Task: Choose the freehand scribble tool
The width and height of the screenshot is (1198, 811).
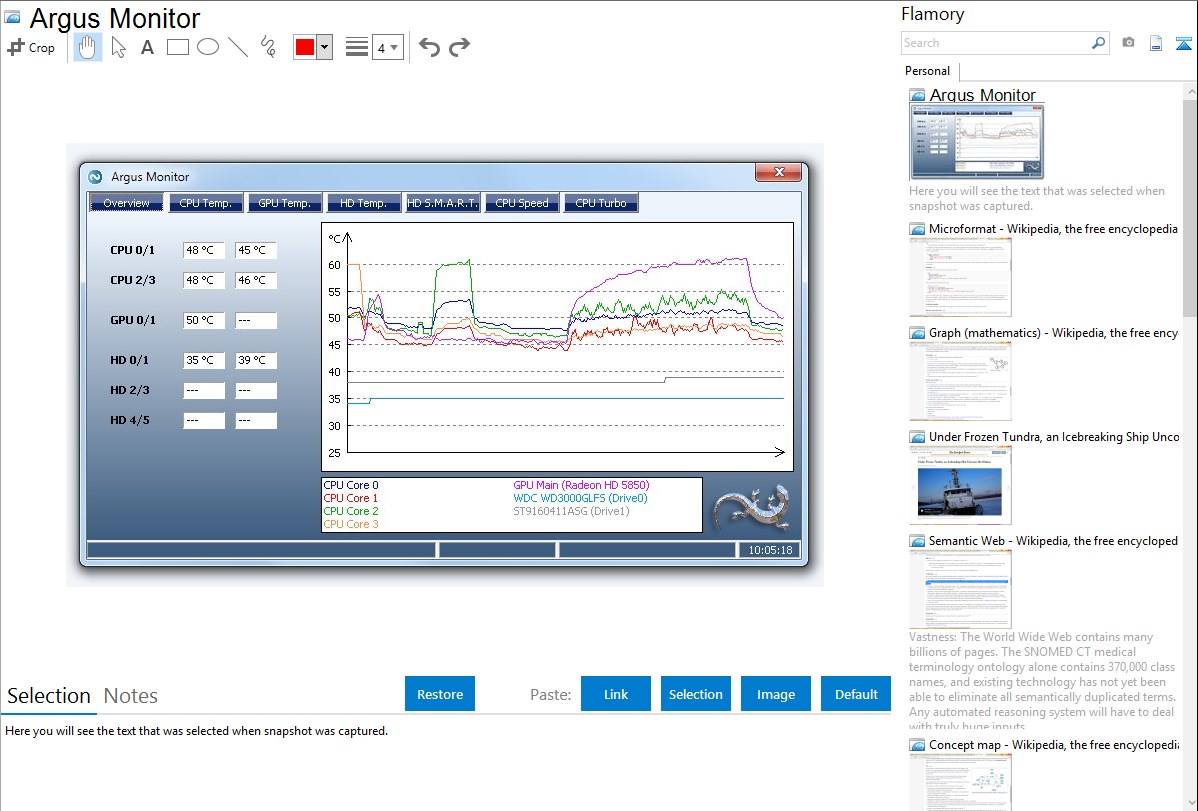Action: pyautogui.click(x=268, y=47)
